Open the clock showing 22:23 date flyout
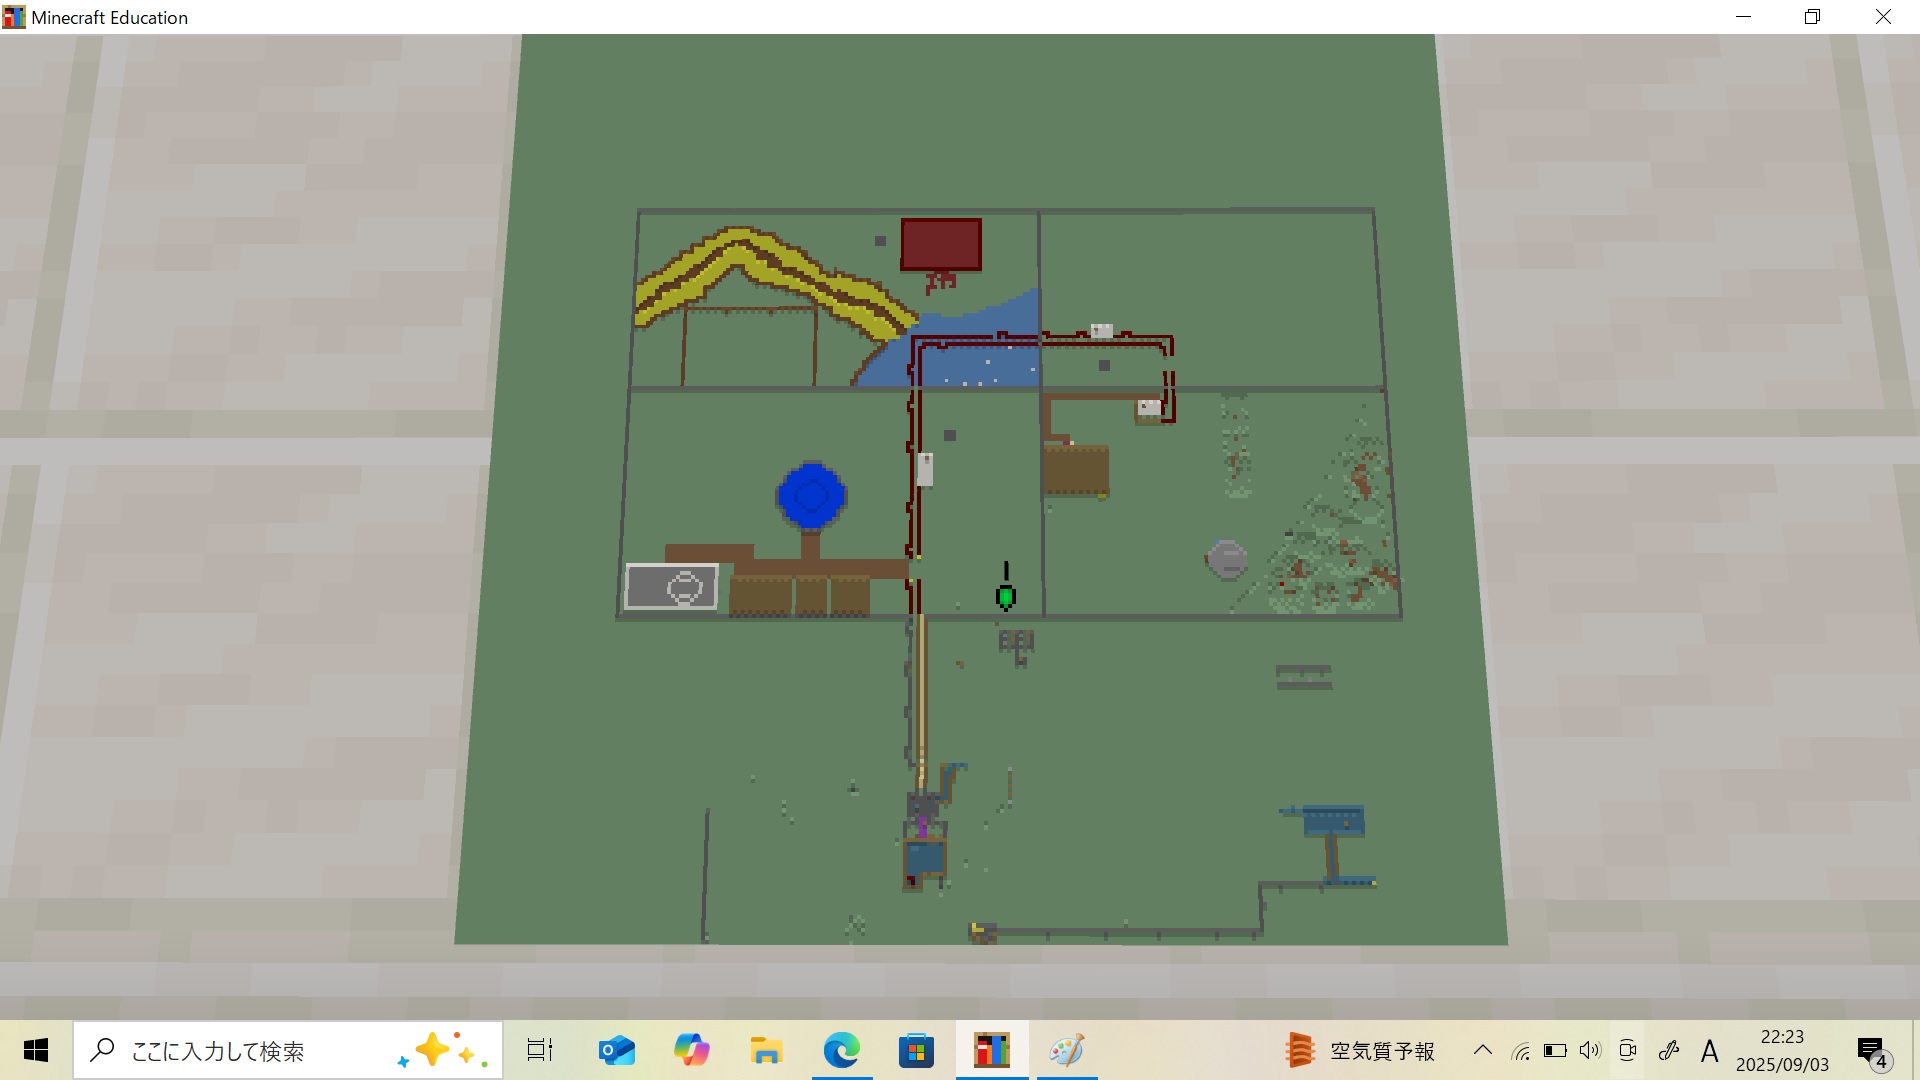Viewport: 1920px width, 1080px height. pos(1782,1051)
